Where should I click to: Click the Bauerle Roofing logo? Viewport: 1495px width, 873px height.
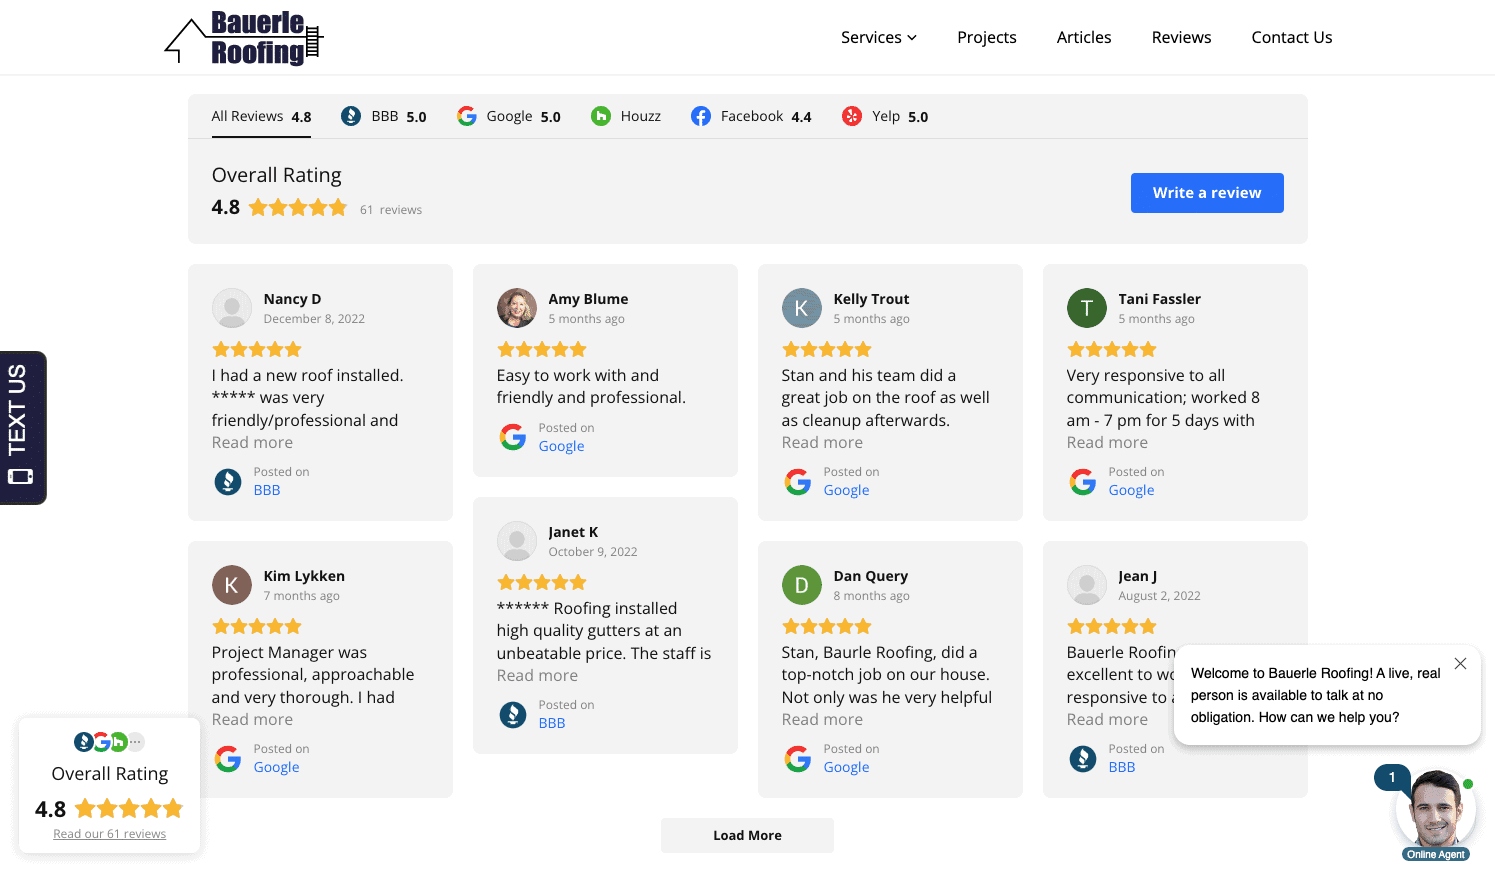point(244,38)
